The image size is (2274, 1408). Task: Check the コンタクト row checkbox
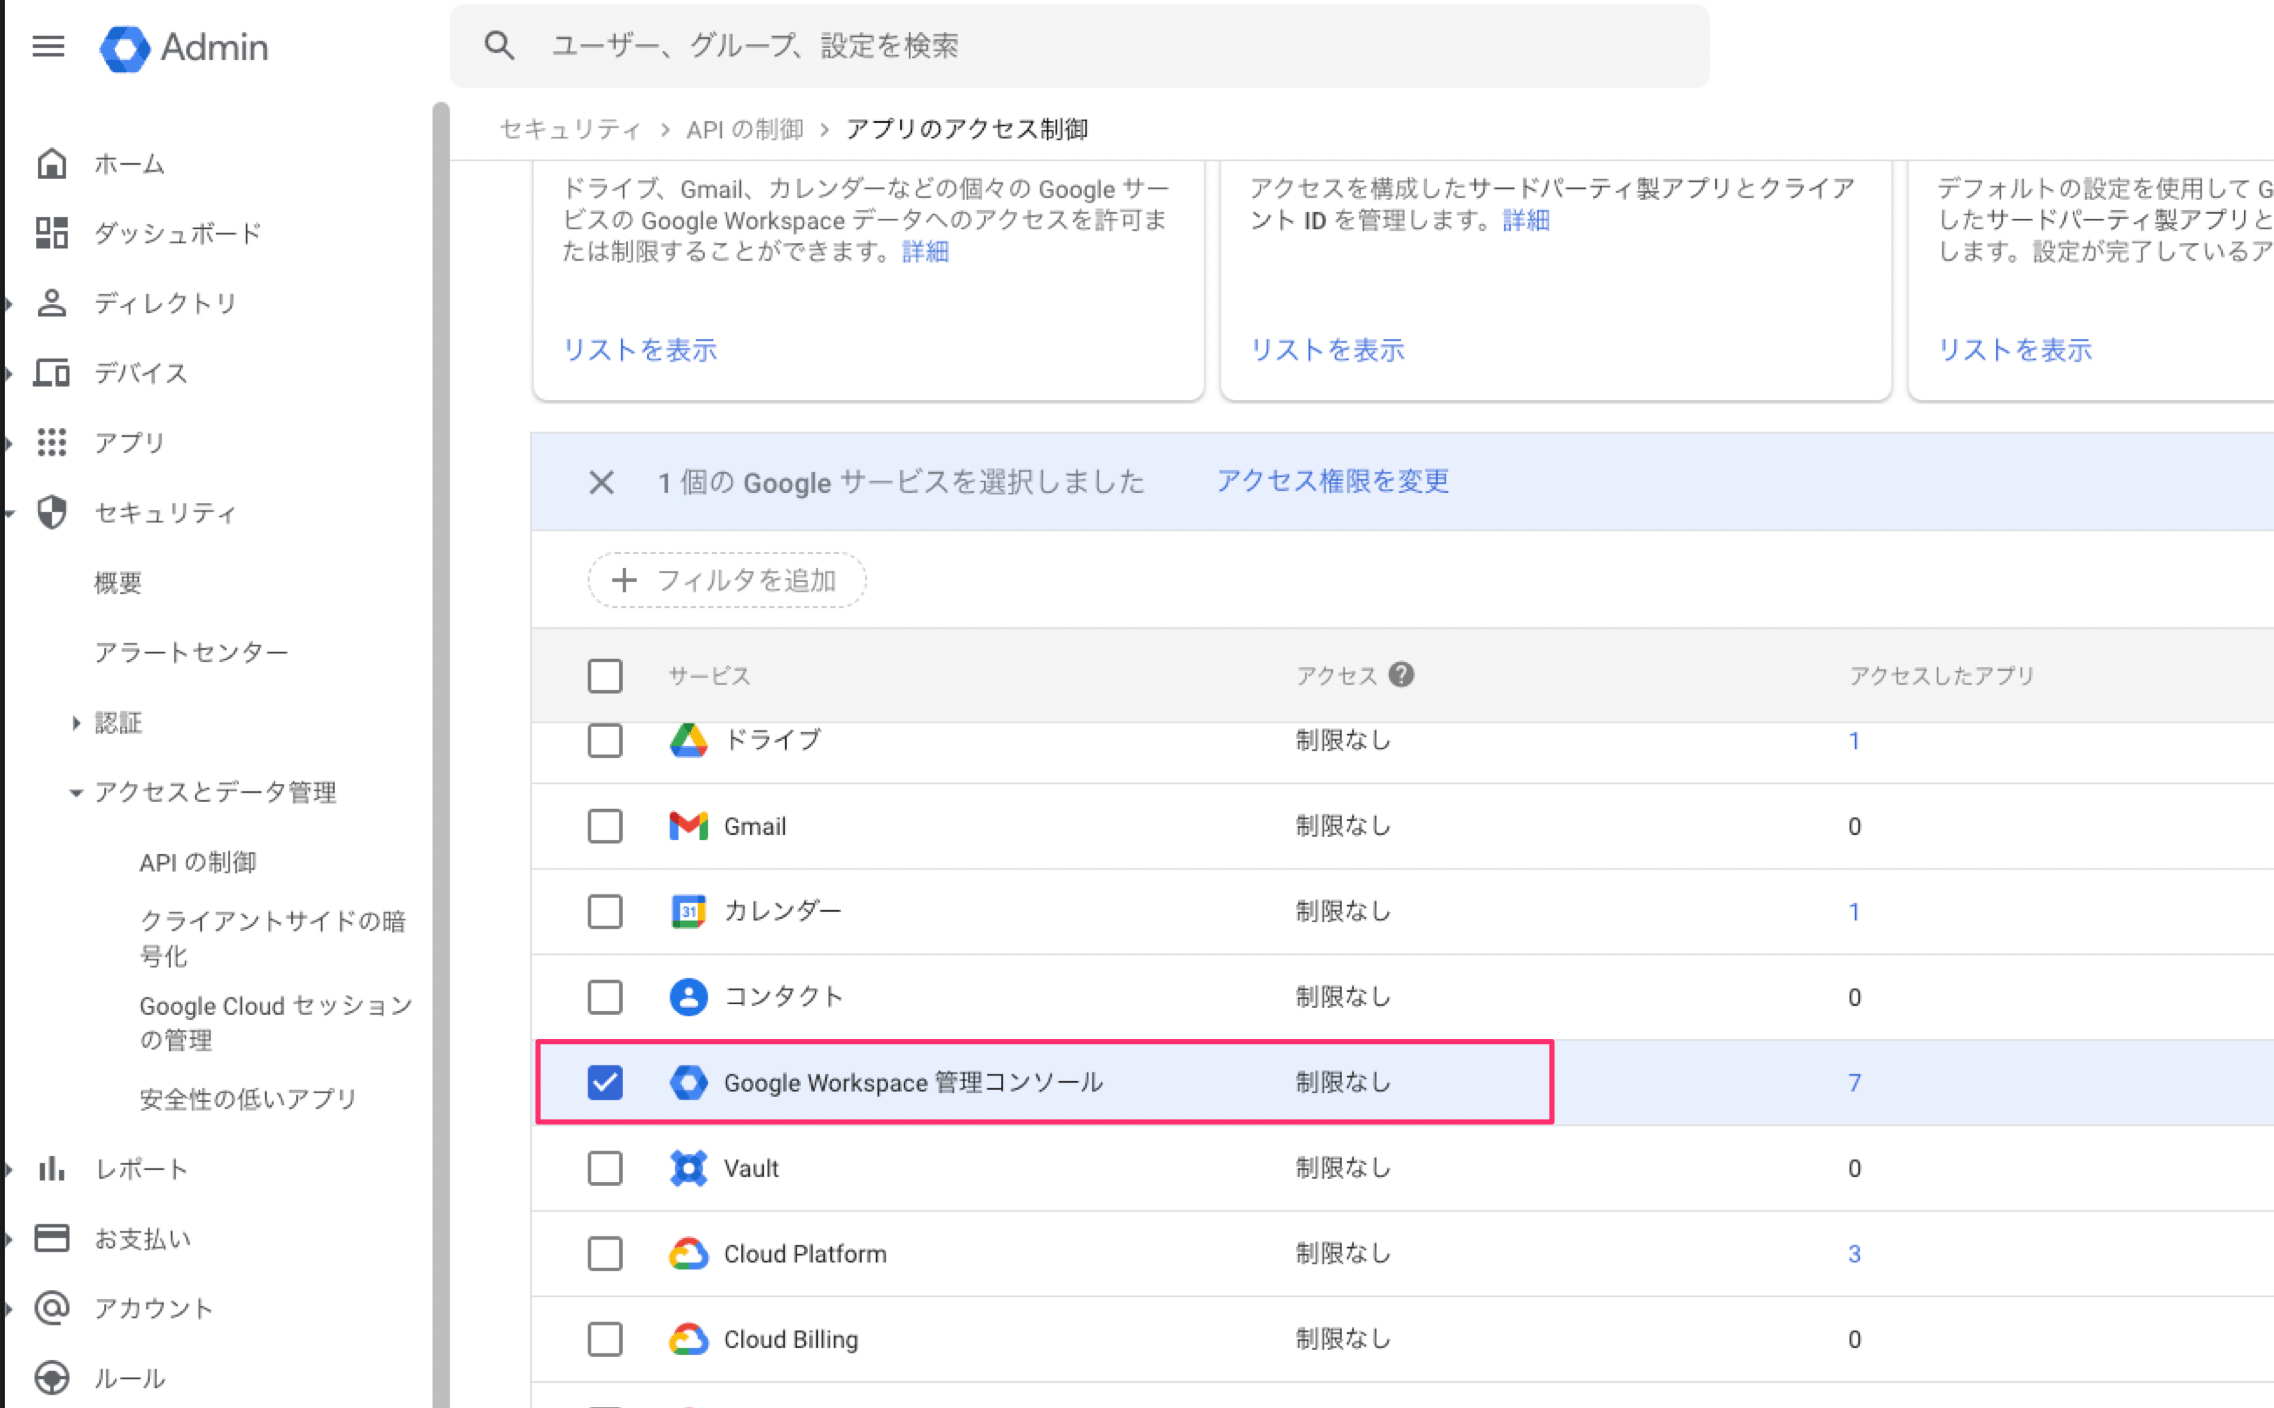click(x=605, y=997)
